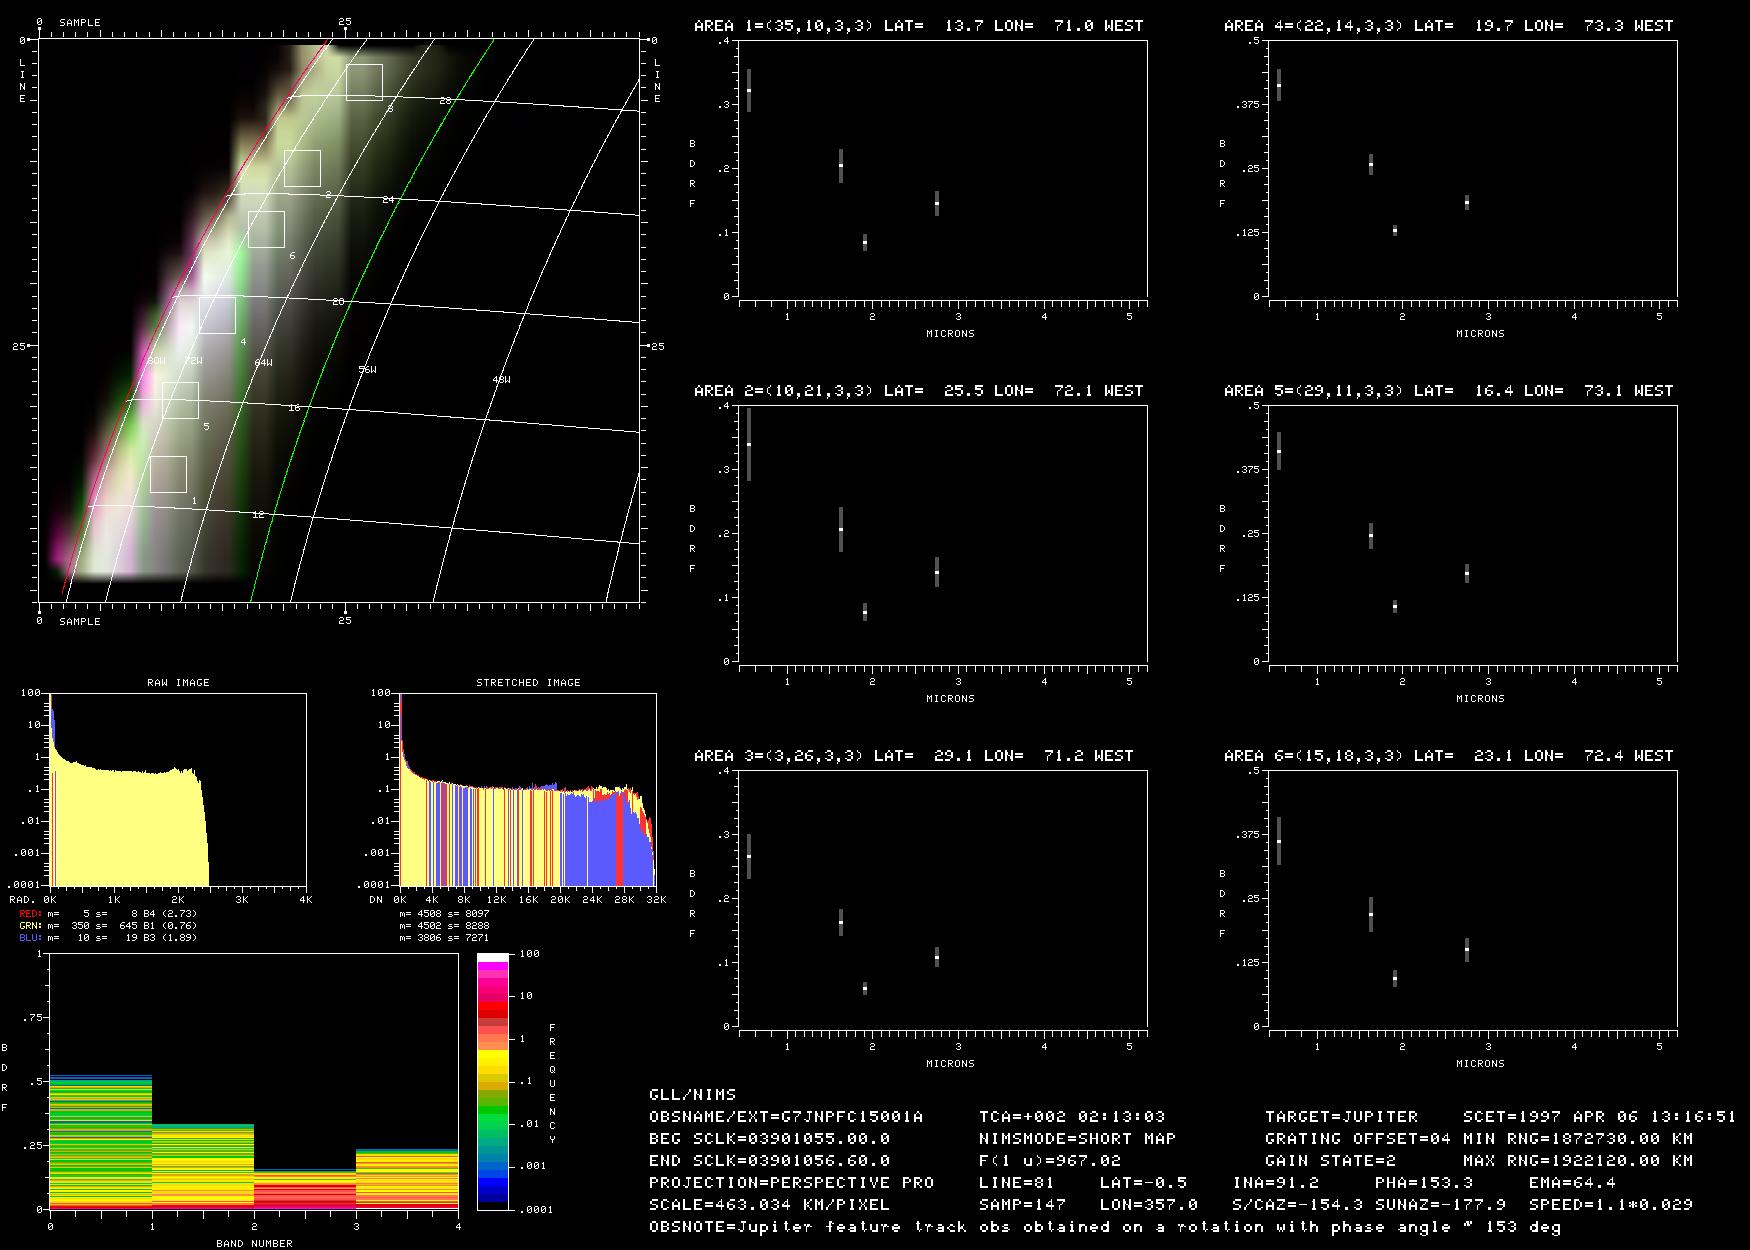
Task: Click the OBSNAME/EXT field text
Action: 786,1116
